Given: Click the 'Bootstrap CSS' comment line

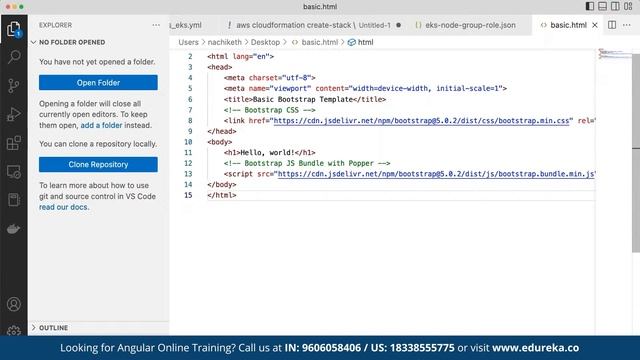Looking at the screenshot, I should 269,110.
